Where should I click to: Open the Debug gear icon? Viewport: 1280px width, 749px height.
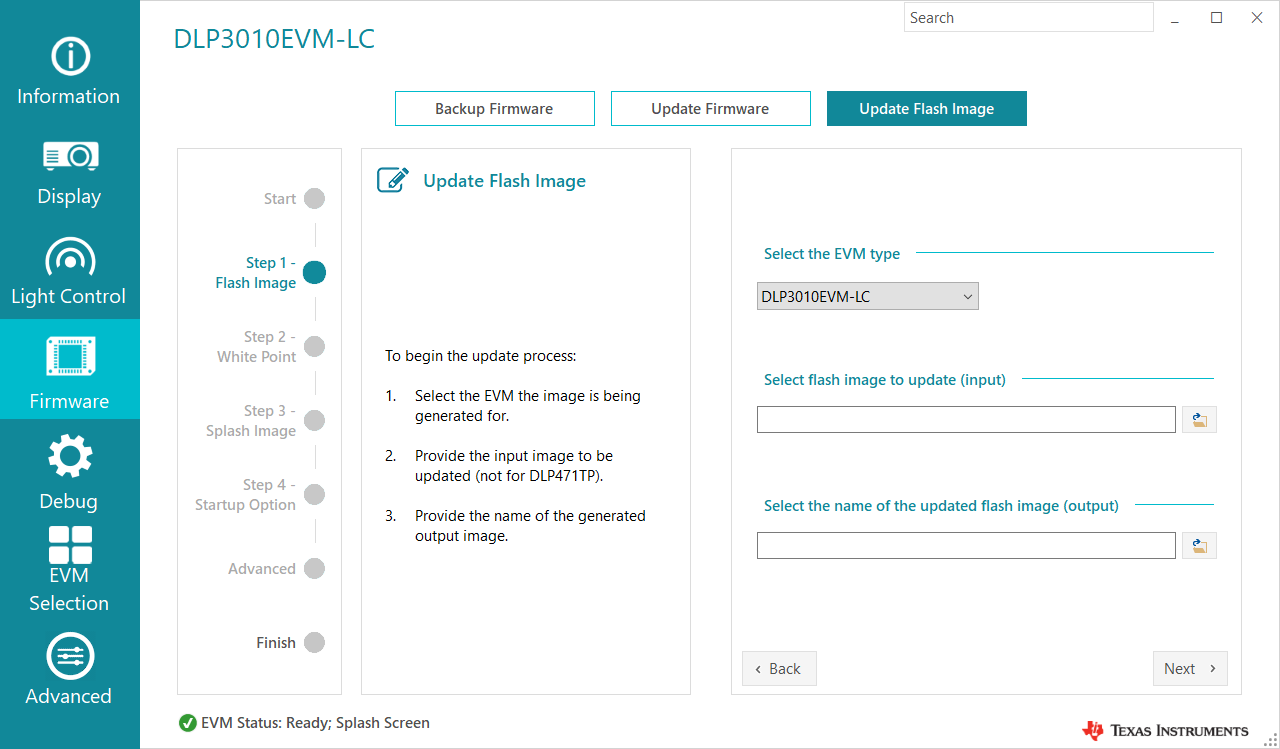coord(70,456)
